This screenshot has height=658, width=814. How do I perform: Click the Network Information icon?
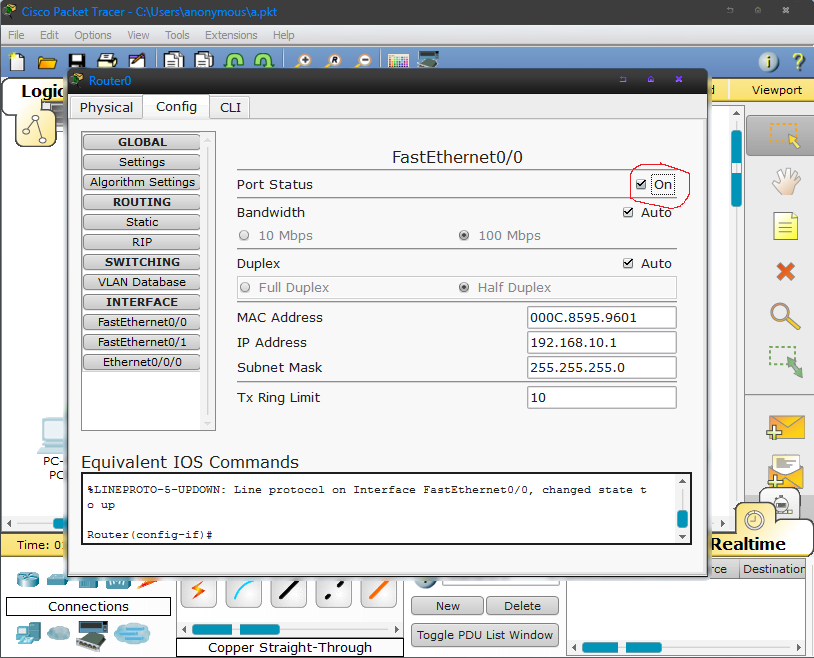(769, 62)
